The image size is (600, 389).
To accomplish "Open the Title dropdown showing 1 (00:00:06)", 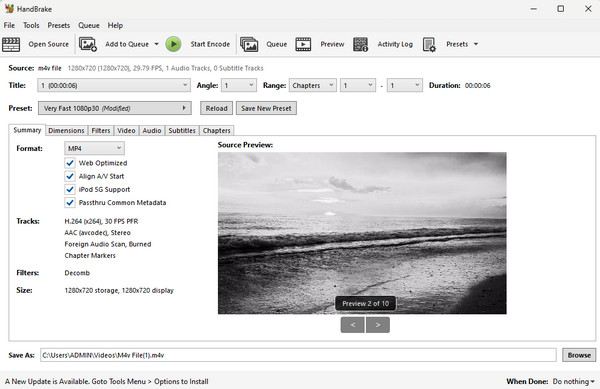I will pos(114,85).
